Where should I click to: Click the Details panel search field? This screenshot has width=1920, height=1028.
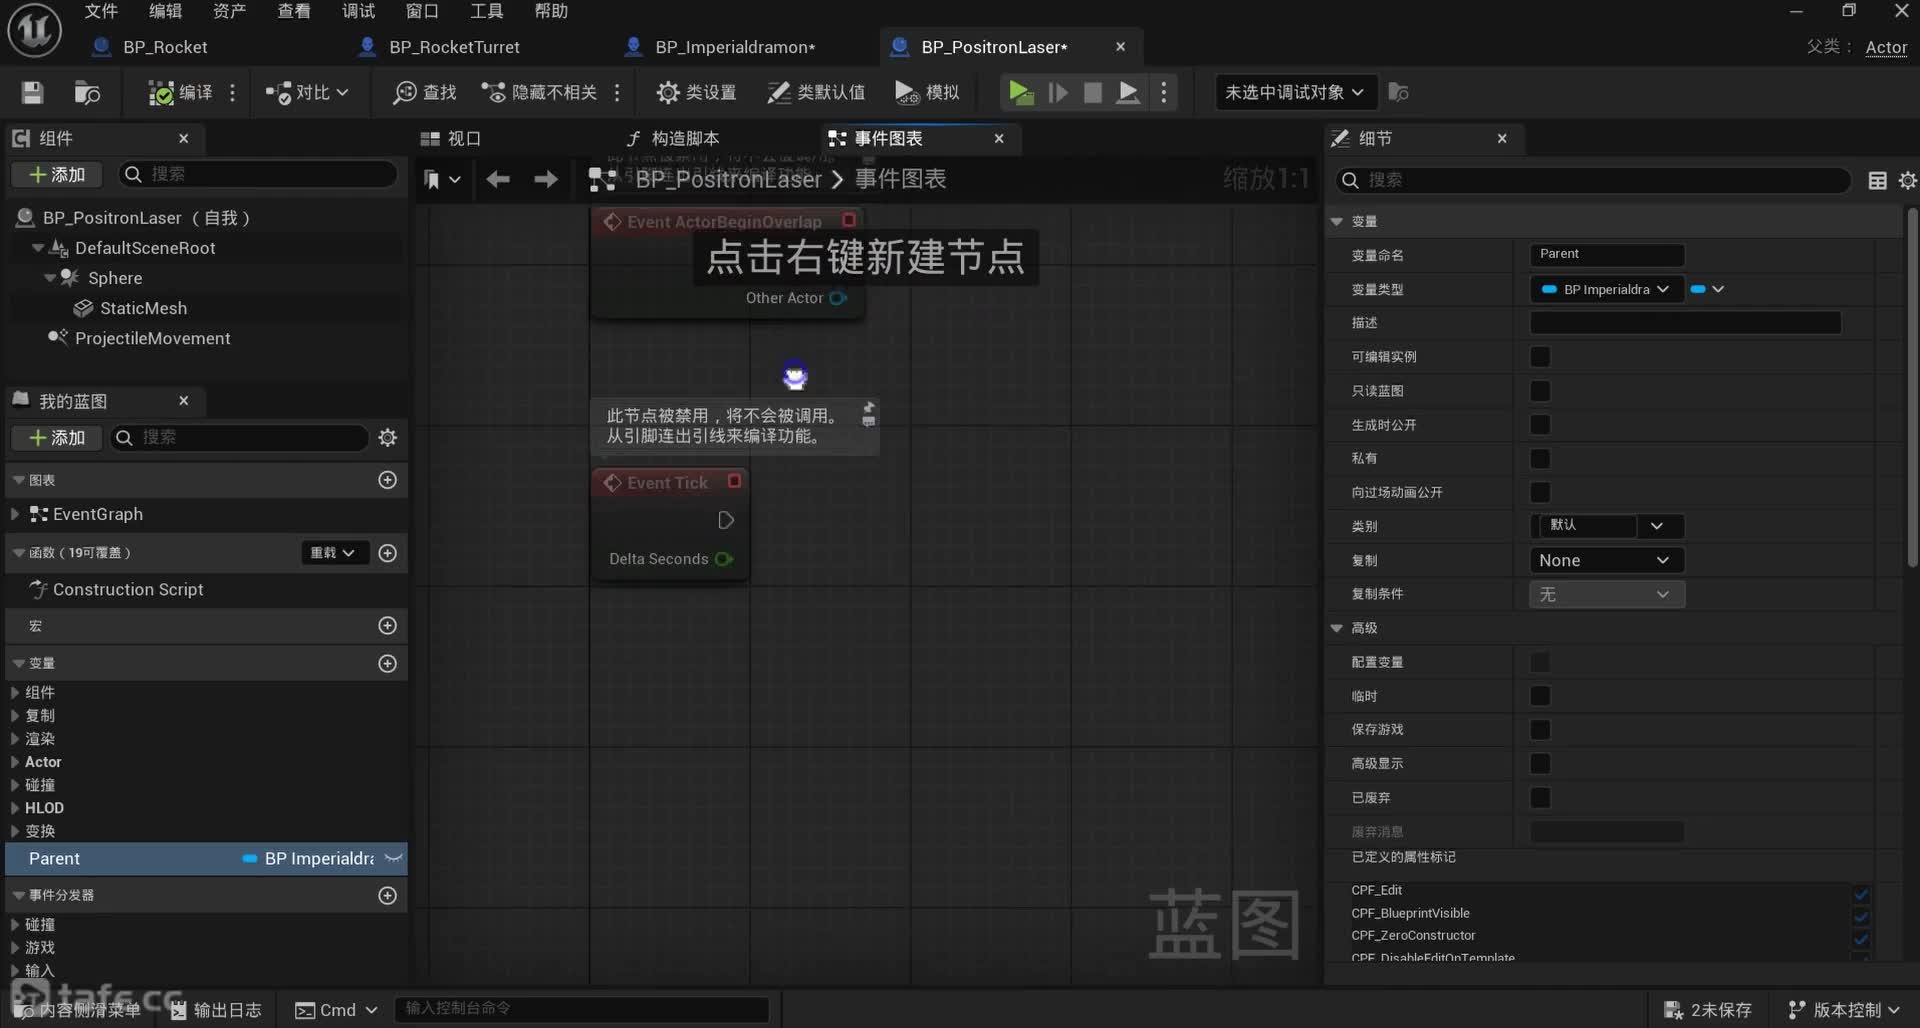(x=1600, y=180)
